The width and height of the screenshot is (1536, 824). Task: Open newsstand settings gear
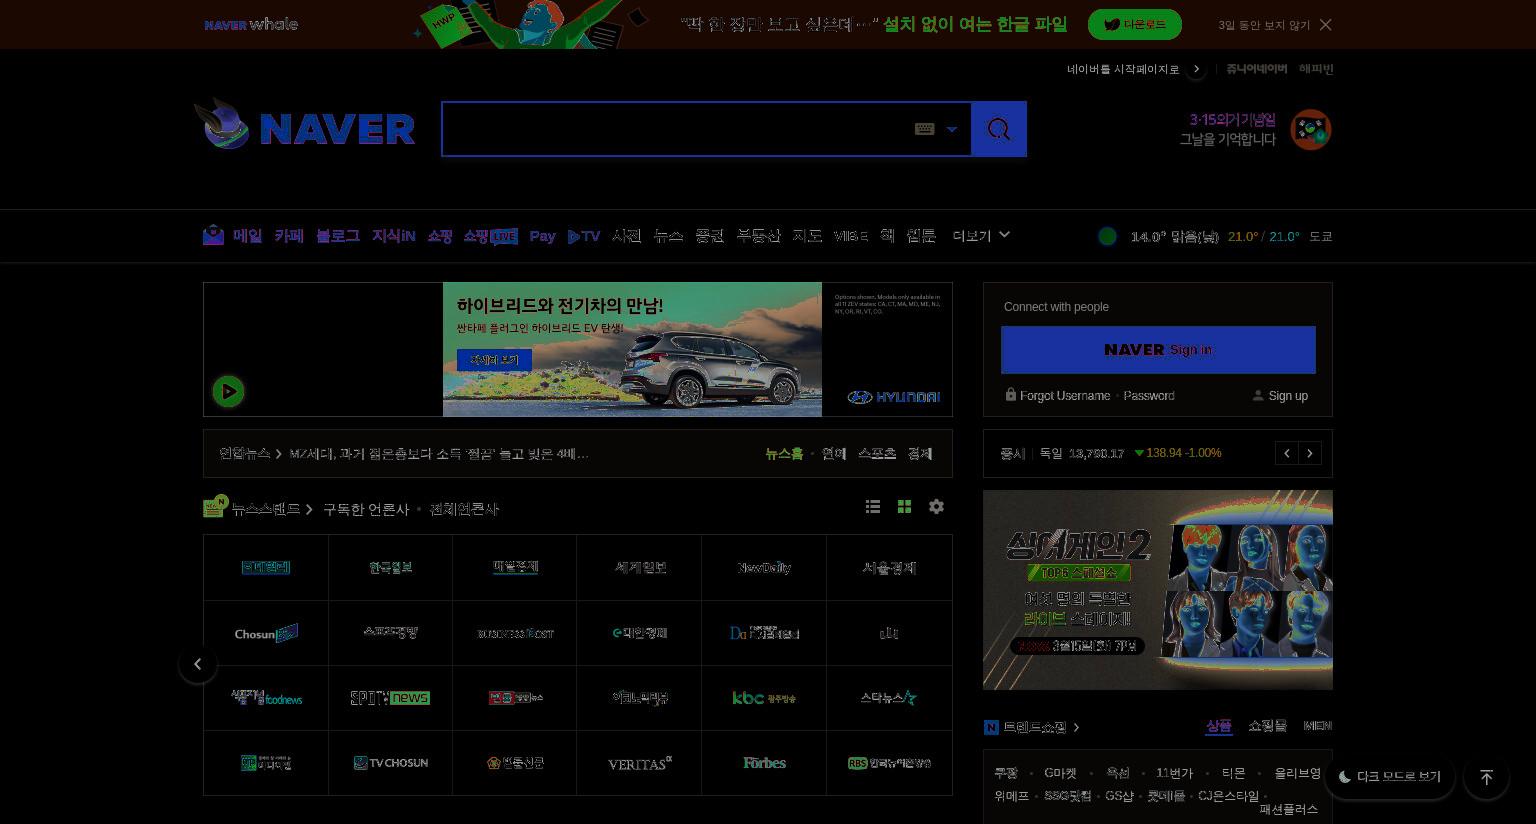(x=936, y=507)
